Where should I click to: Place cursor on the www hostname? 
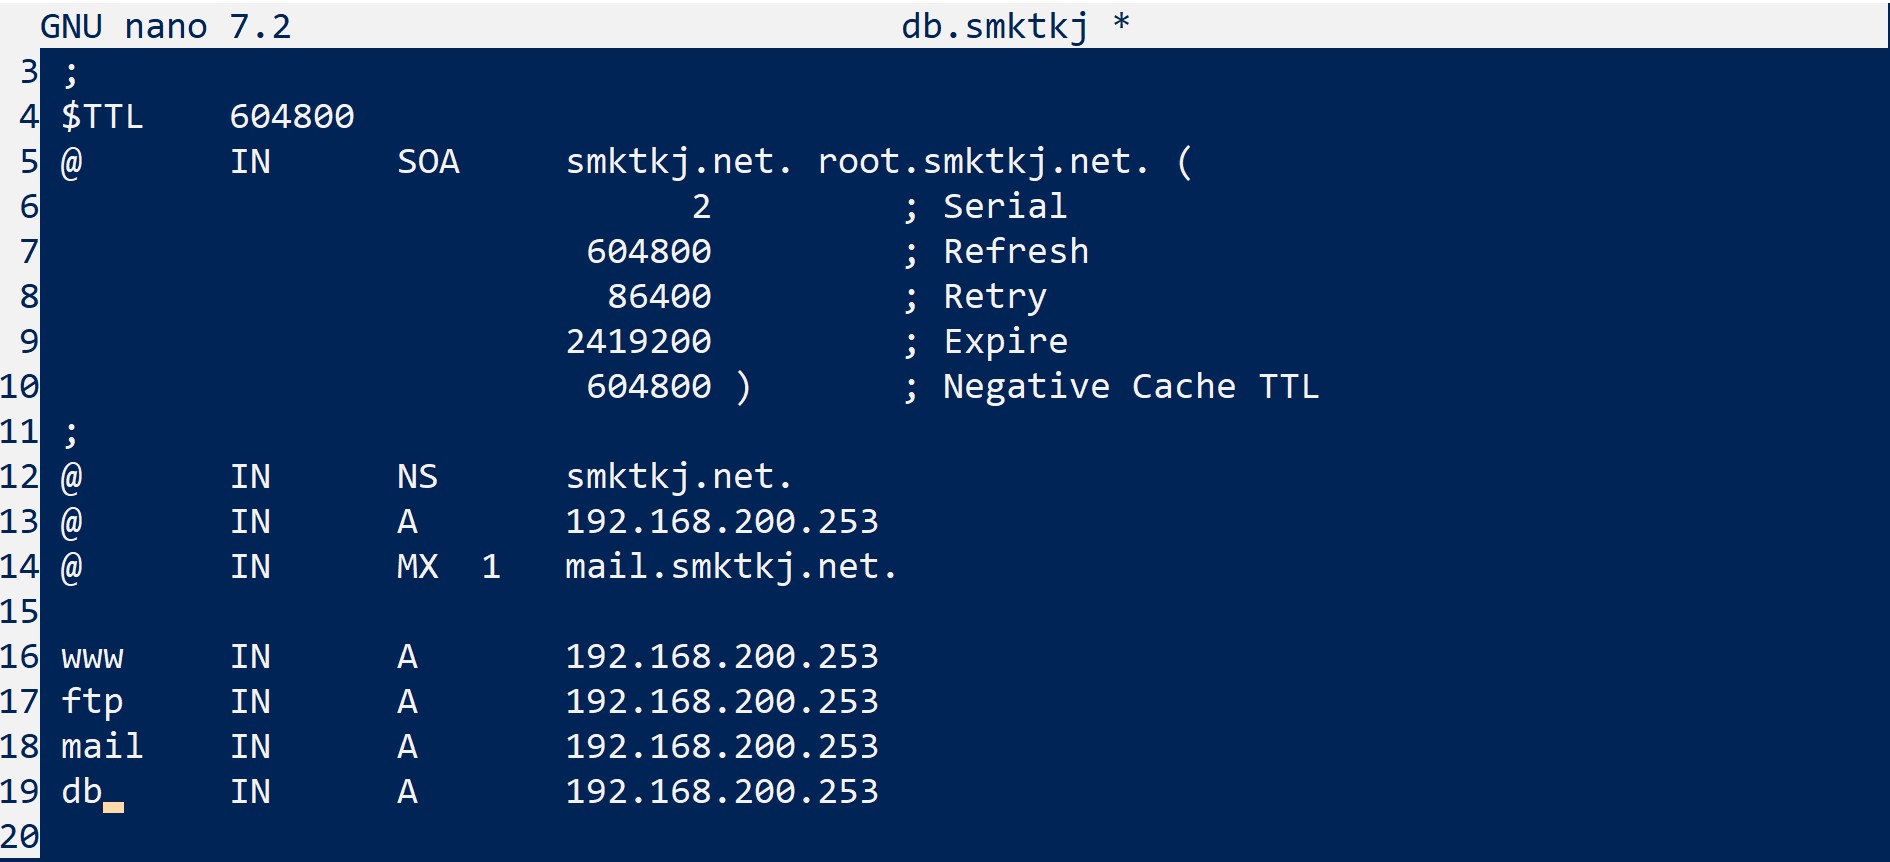coord(92,657)
